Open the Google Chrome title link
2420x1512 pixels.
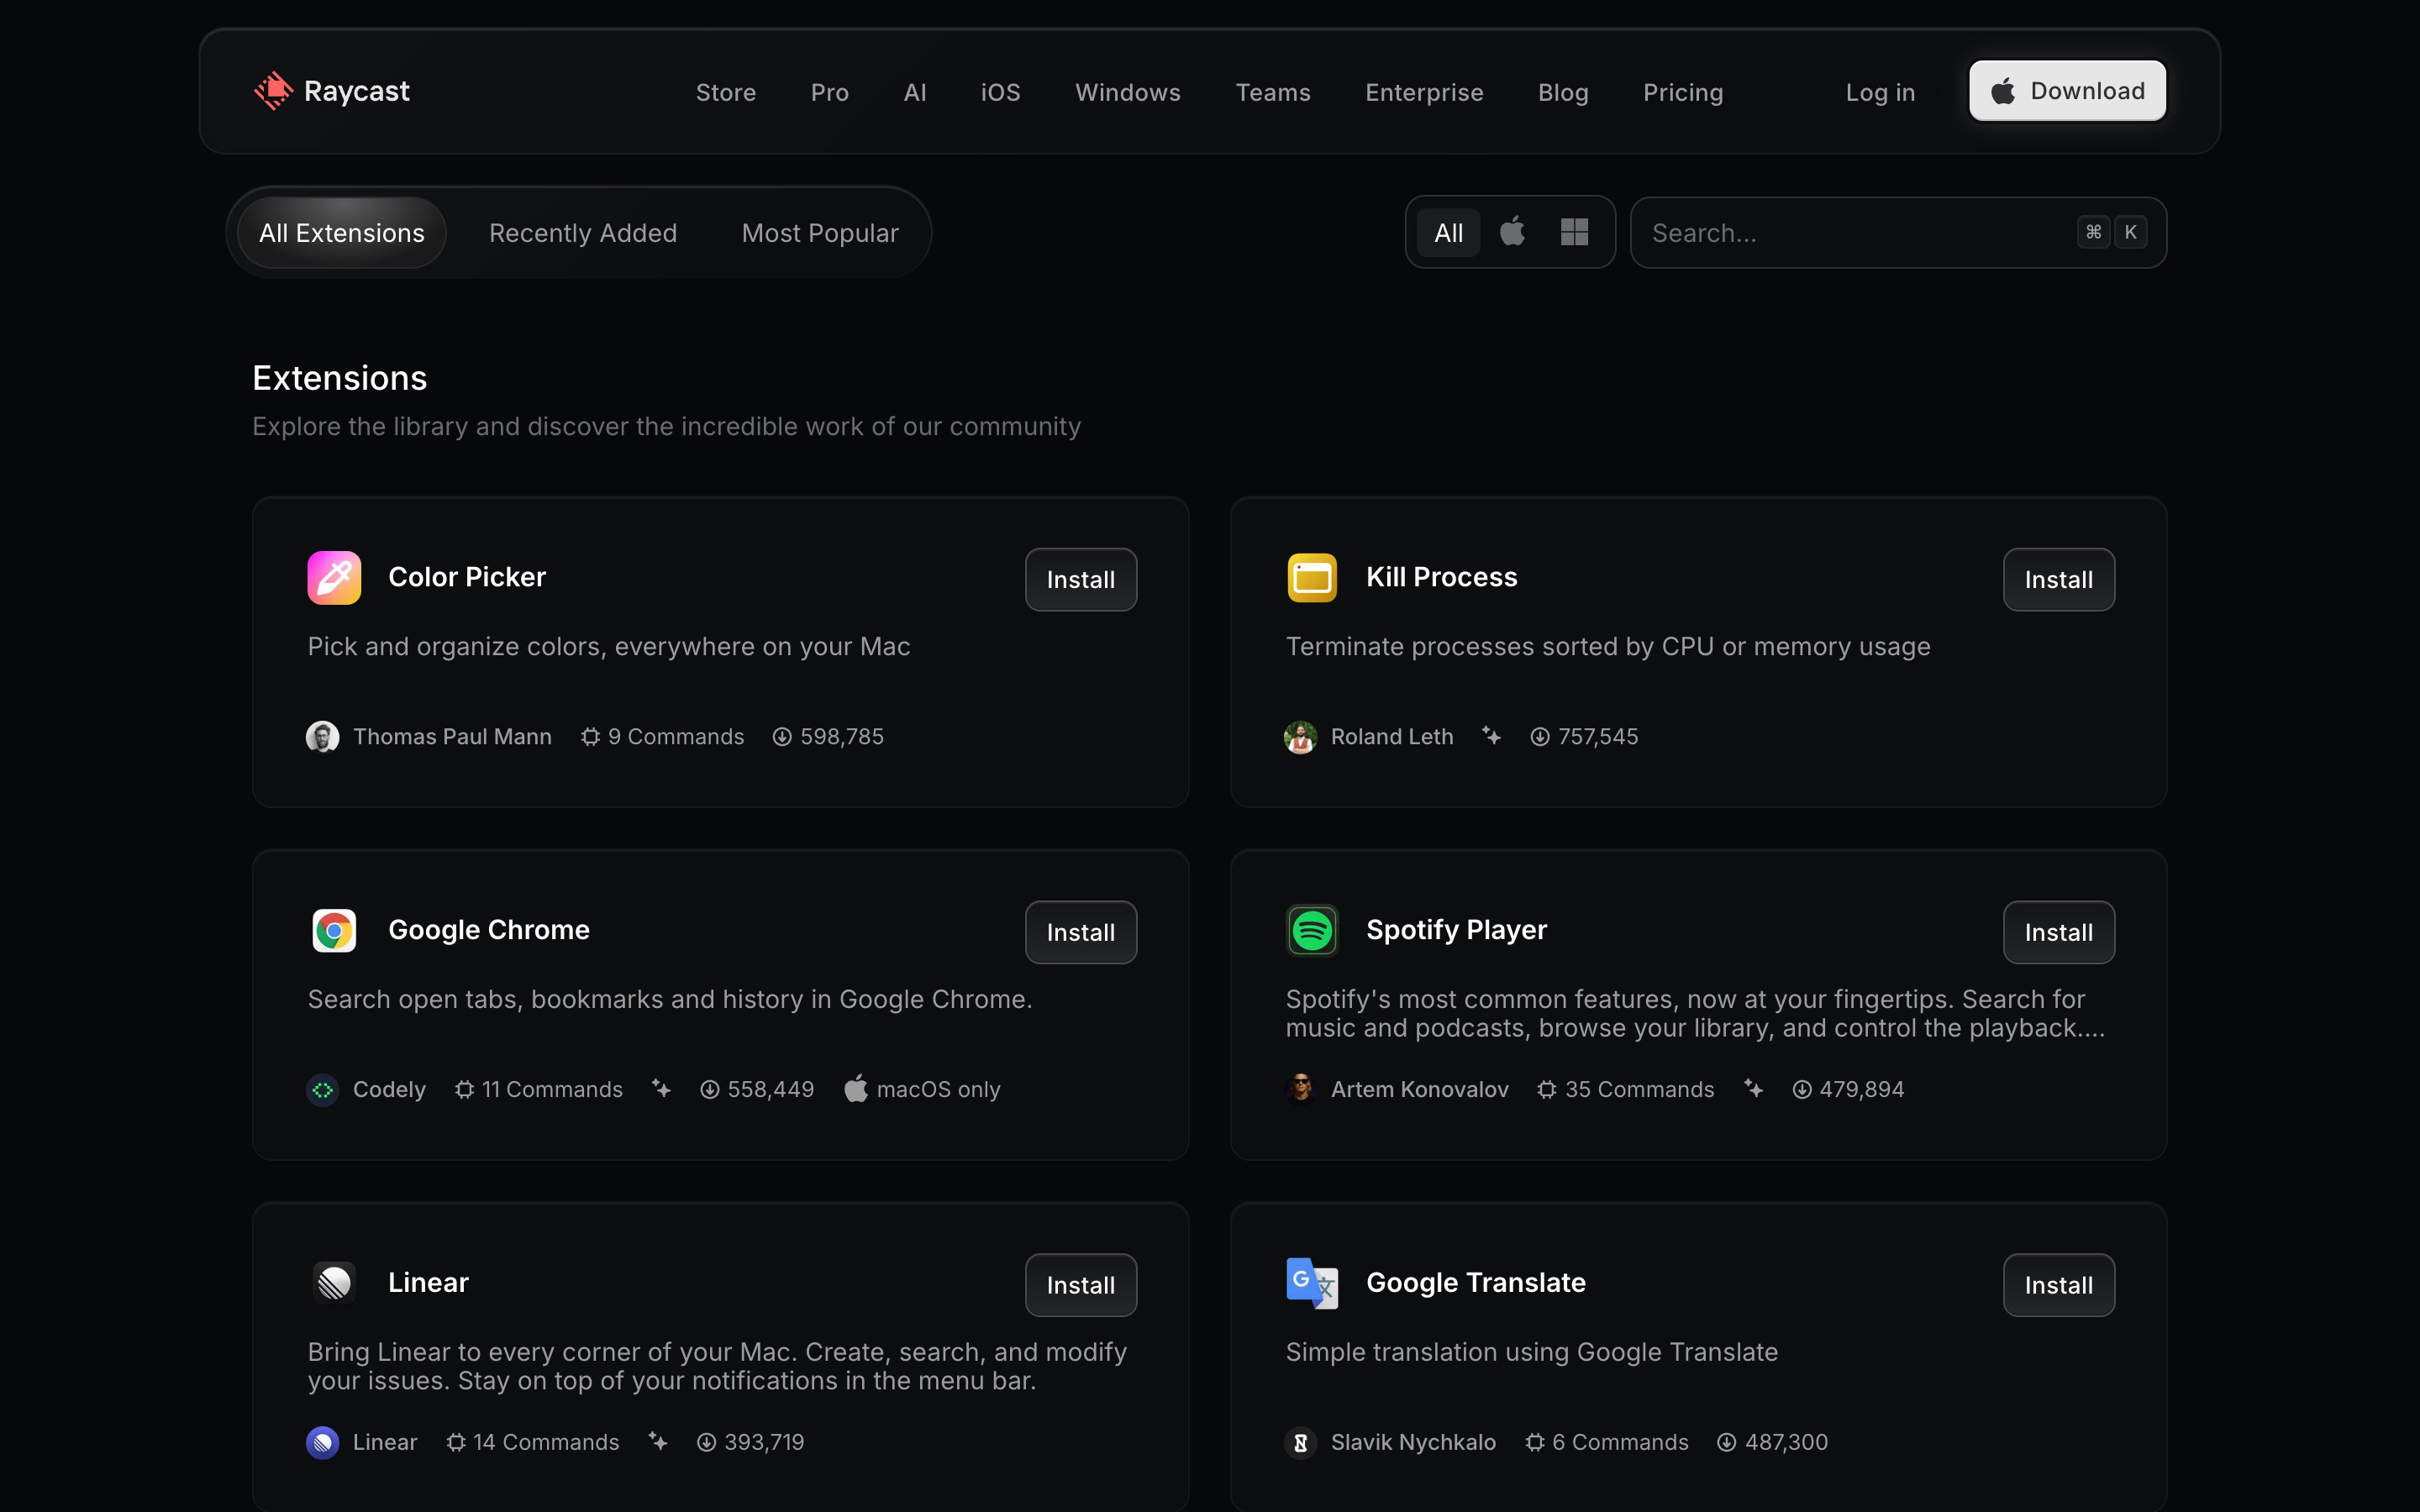click(x=489, y=930)
